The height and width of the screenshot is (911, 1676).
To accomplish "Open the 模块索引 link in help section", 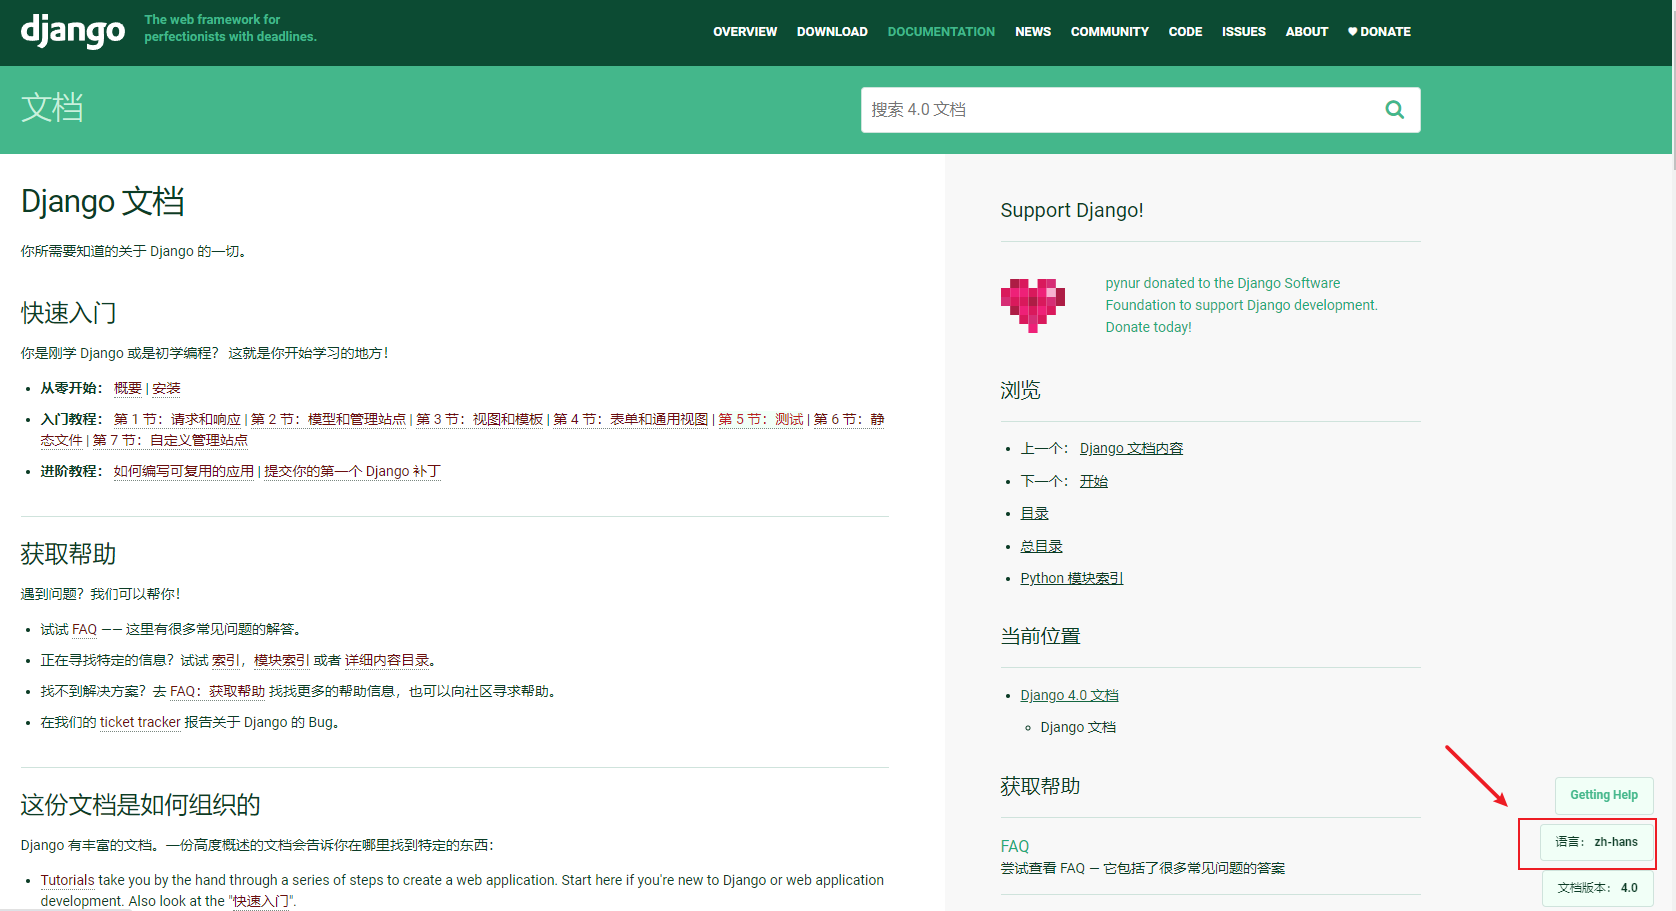I will 282,661.
